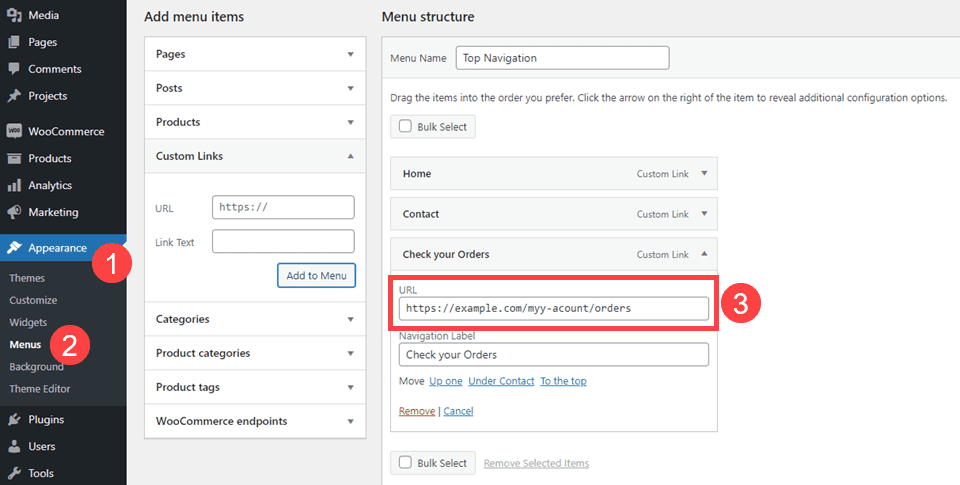
Task: Click the Pages icon in sidebar
Action: (x=13, y=42)
